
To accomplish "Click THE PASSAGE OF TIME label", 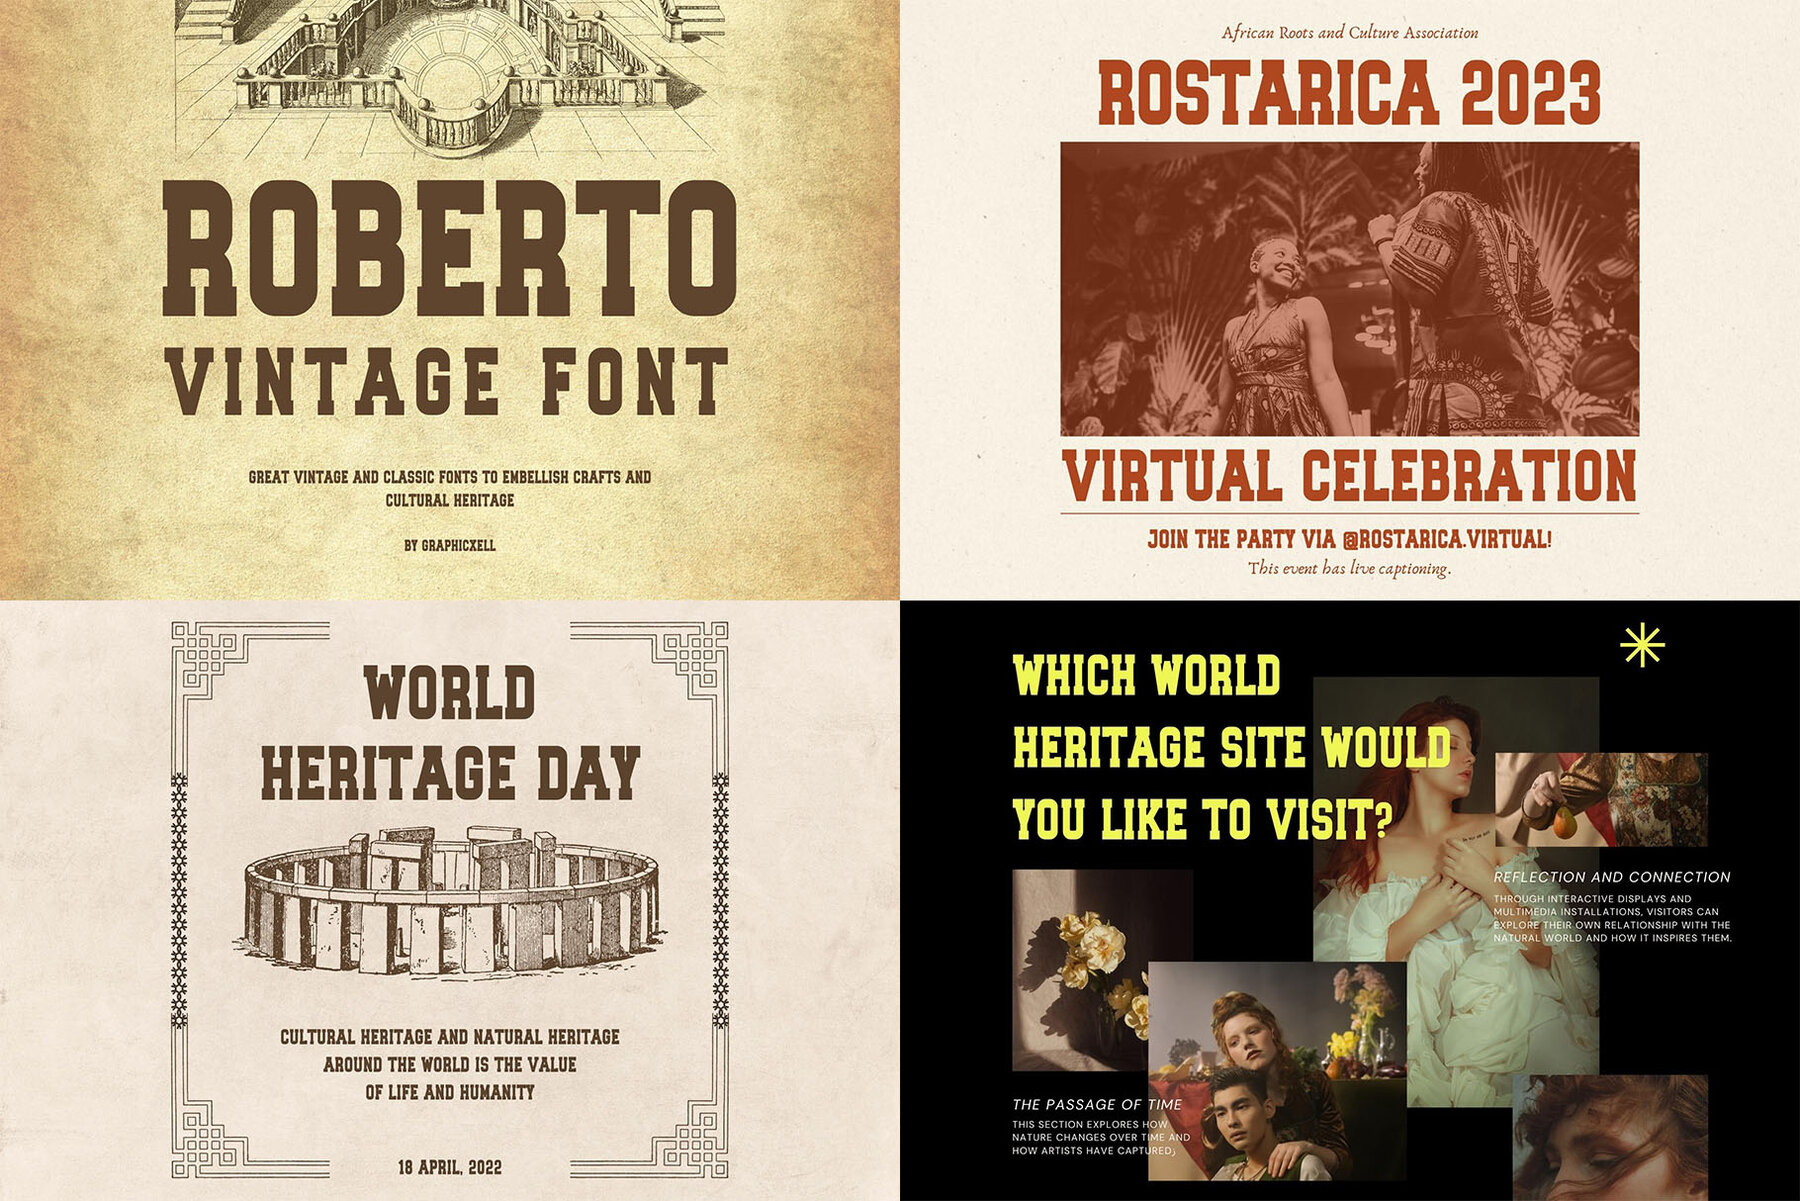I will tap(1095, 1105).
